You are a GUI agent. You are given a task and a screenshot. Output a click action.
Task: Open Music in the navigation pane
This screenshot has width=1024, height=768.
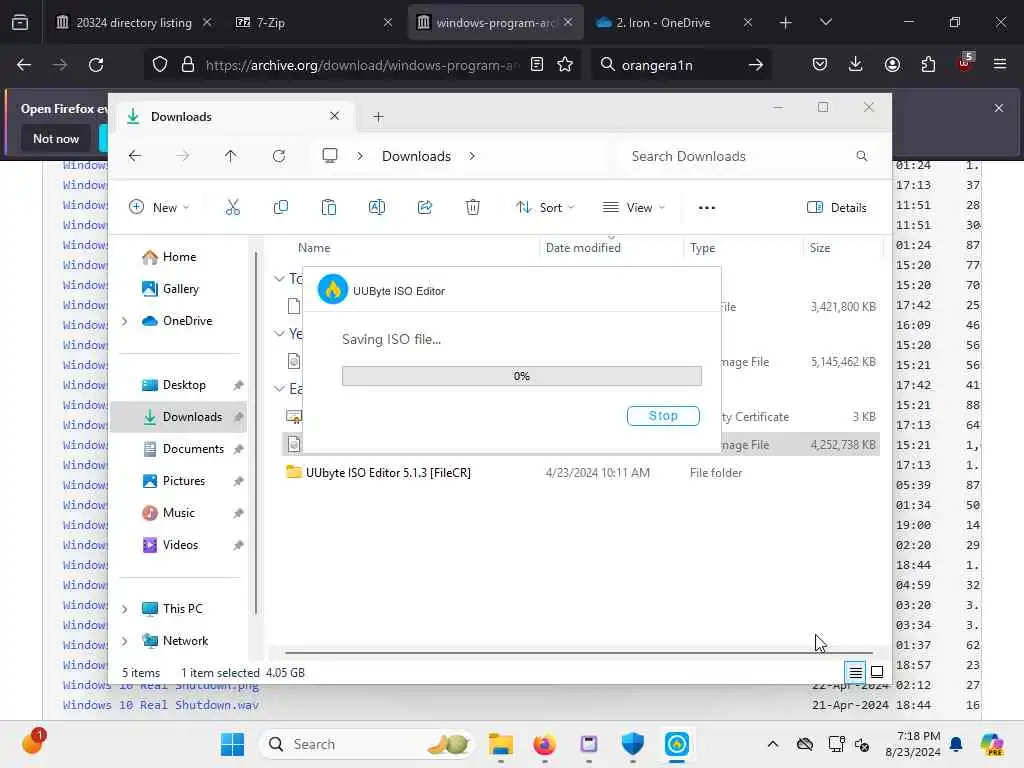tap(178, 513)
